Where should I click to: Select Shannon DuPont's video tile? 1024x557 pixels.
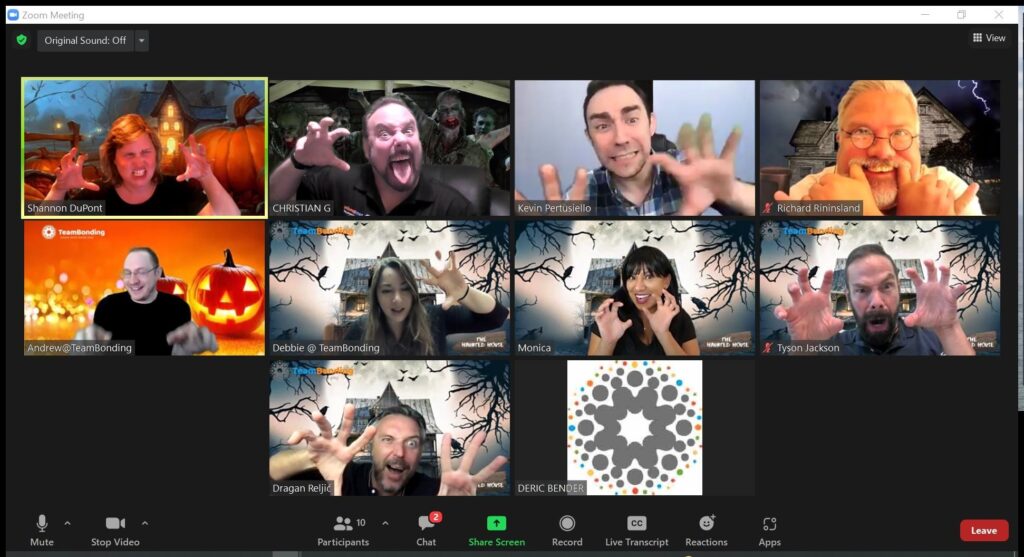[x=145, y=147]
